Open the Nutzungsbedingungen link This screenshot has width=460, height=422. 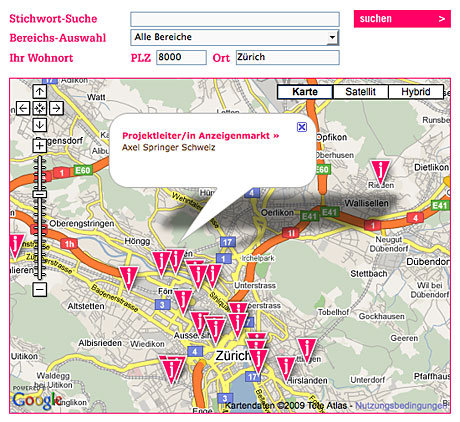coord(401,405)
